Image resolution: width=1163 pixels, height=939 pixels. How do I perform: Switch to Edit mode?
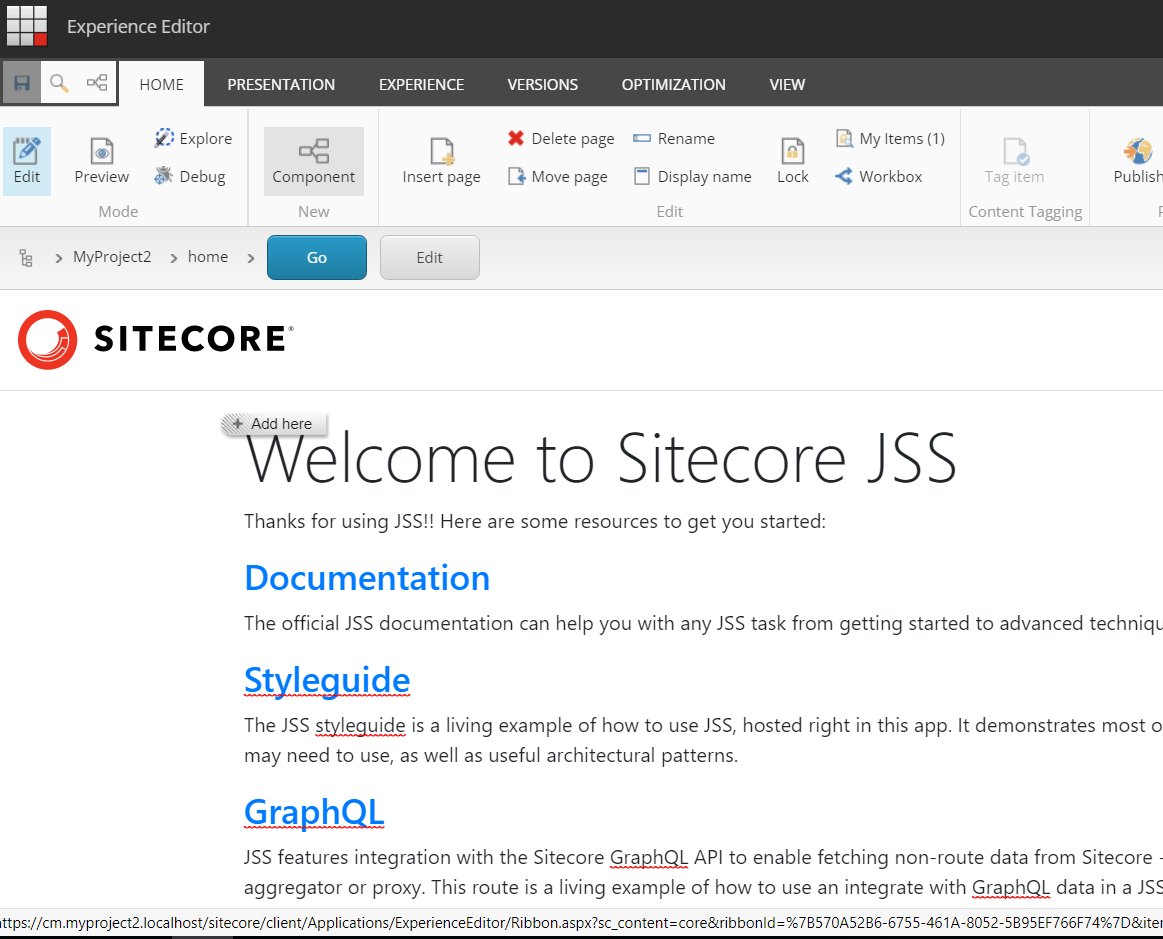coord(27,161)
